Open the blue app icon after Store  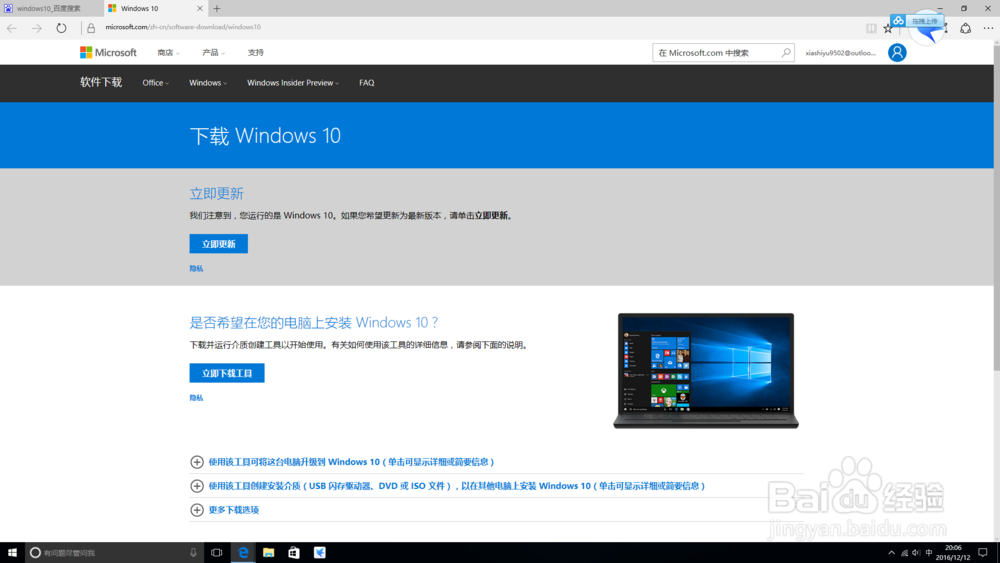point(320,552)
